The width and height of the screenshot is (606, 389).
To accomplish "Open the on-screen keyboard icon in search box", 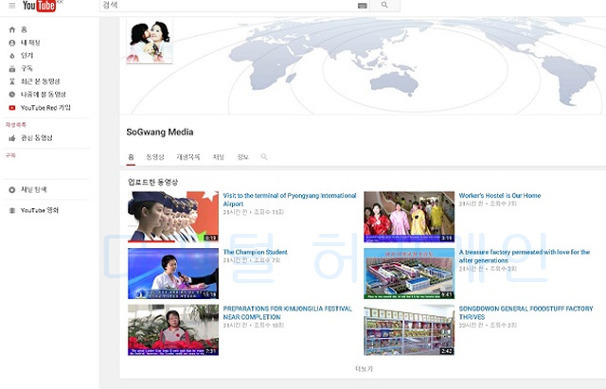I will tap(362, 5).
